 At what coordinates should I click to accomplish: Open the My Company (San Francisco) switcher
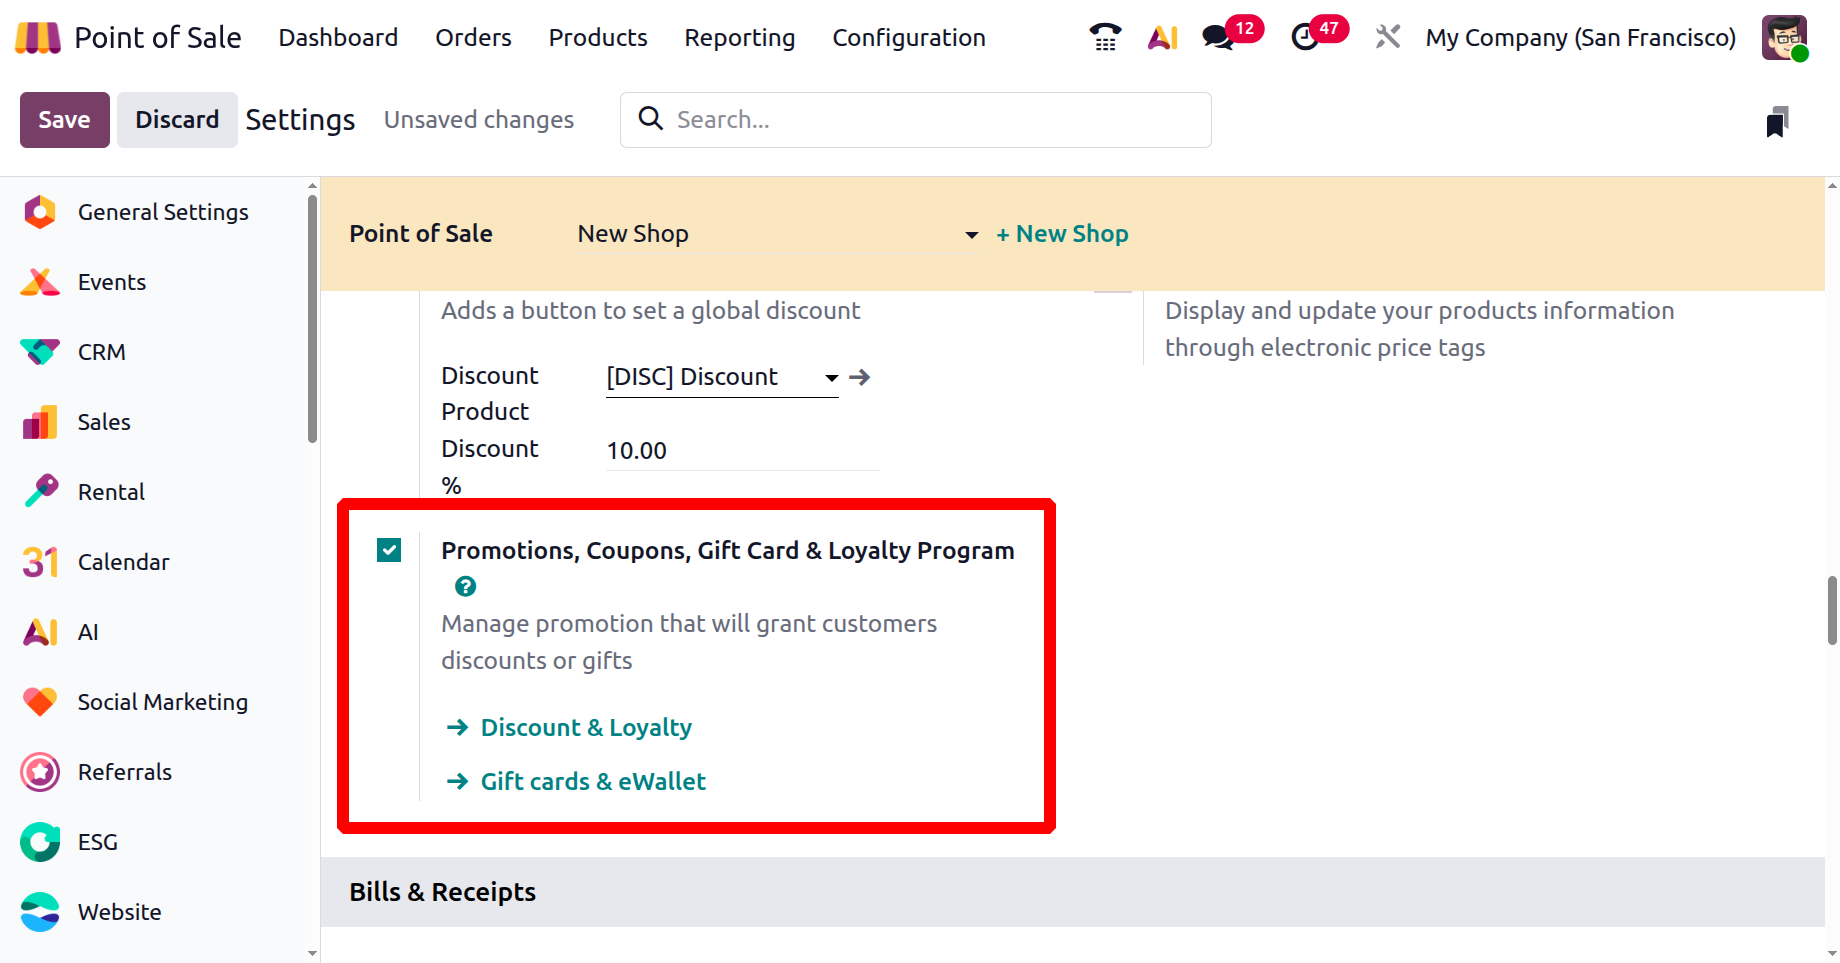pyautogui.click(x=1580, y=38)
